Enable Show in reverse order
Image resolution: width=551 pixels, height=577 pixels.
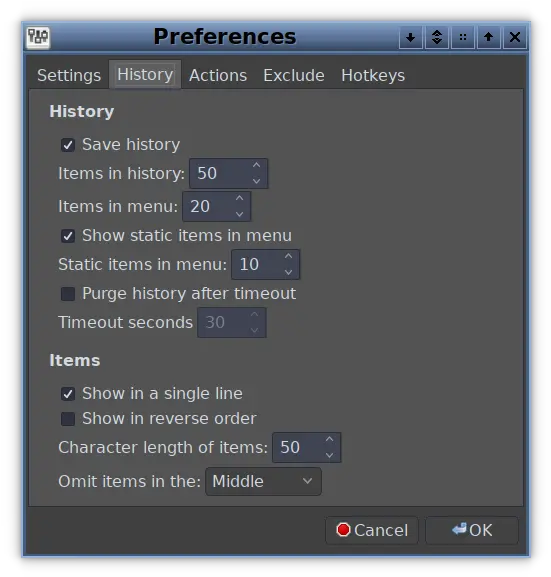pyautogui.click(x=68, y=419)
